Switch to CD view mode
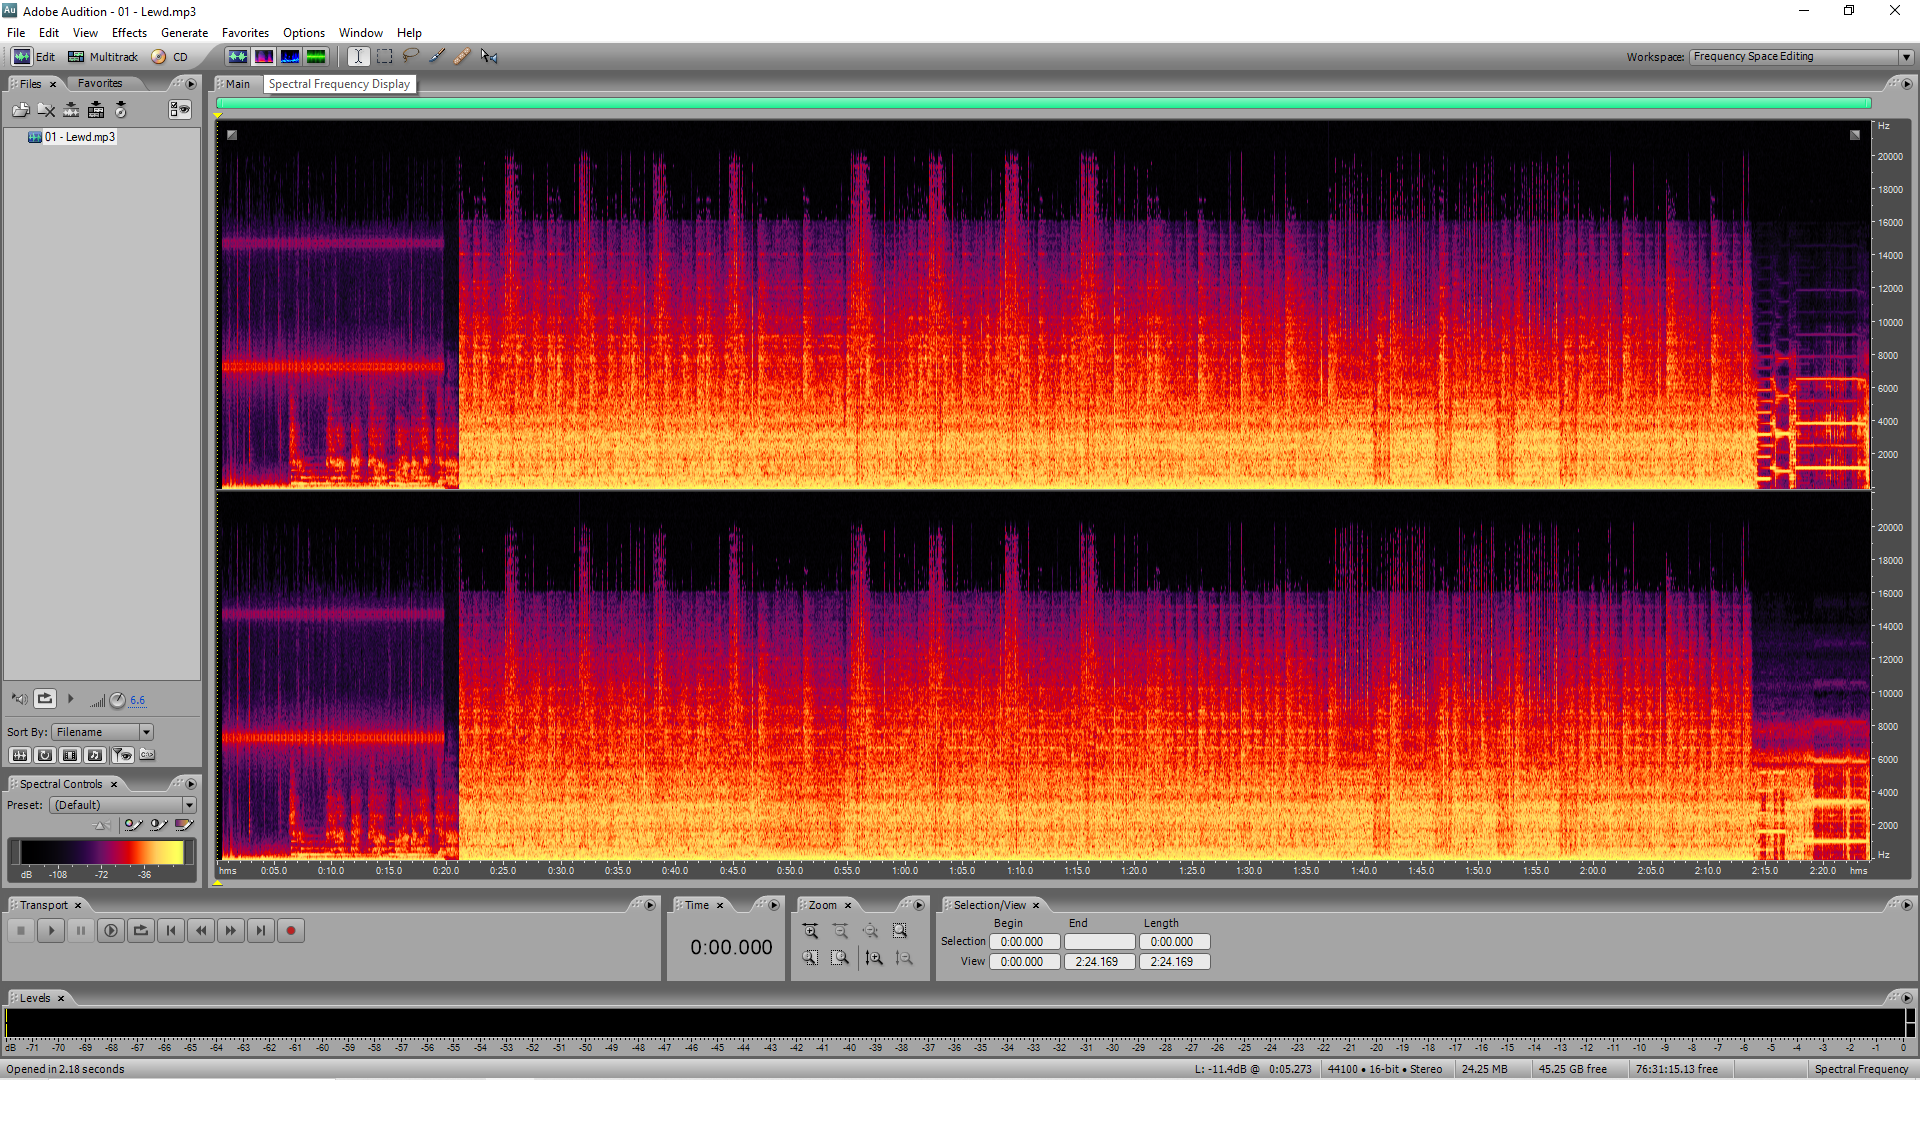 coord(170,57)
